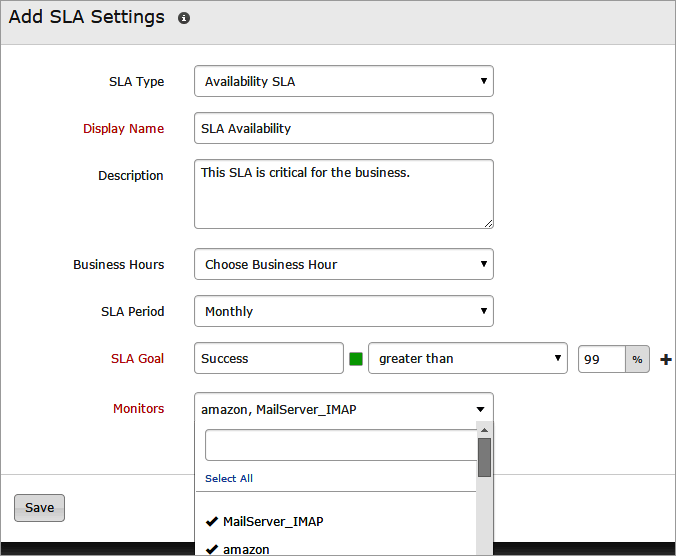
Task: Click the Display Name input field
Action: point(343,128)
